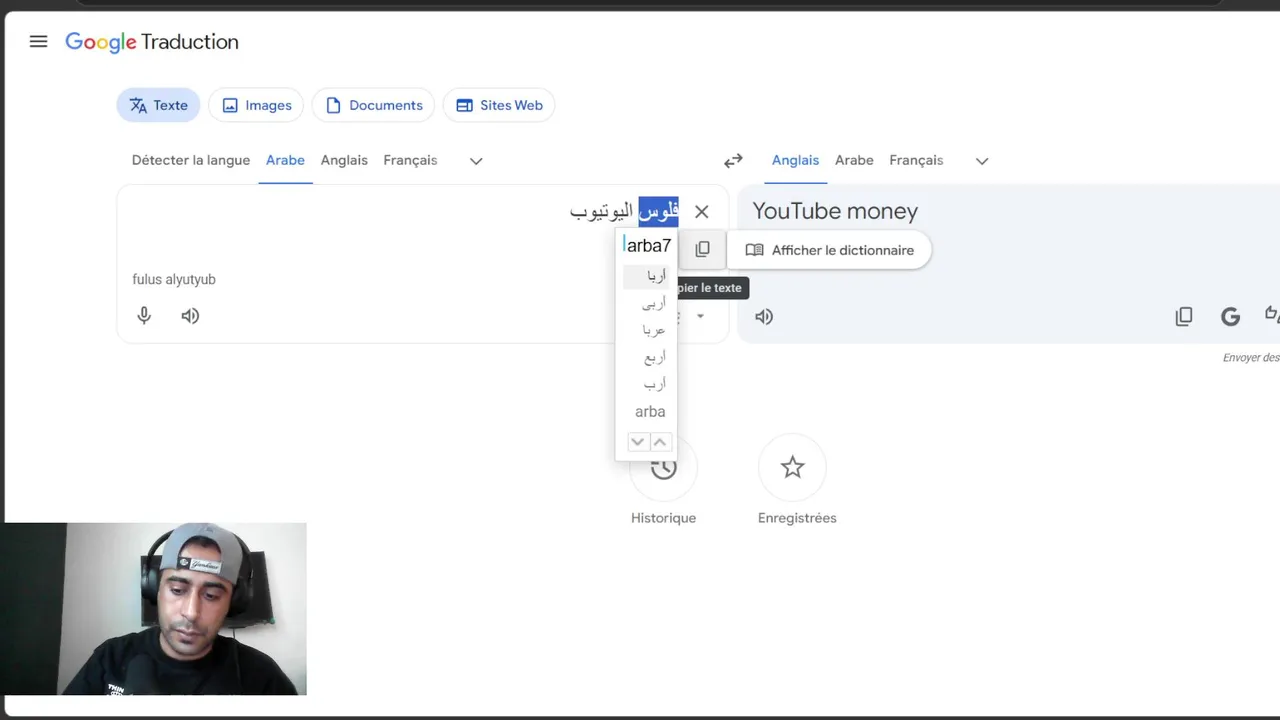
Task: Switch to Sites Web translation mode
Action: [x=499, y=105]
